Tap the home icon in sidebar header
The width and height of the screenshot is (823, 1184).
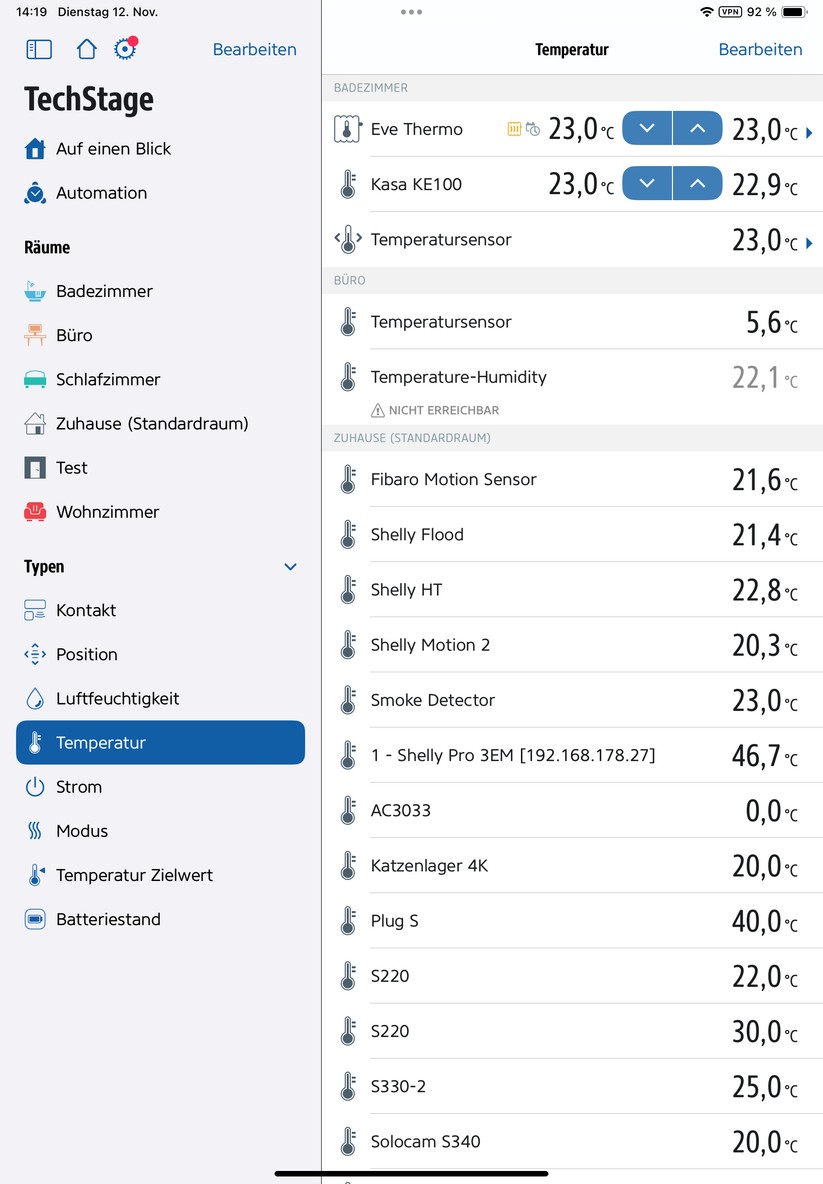(x=86, y=49)
